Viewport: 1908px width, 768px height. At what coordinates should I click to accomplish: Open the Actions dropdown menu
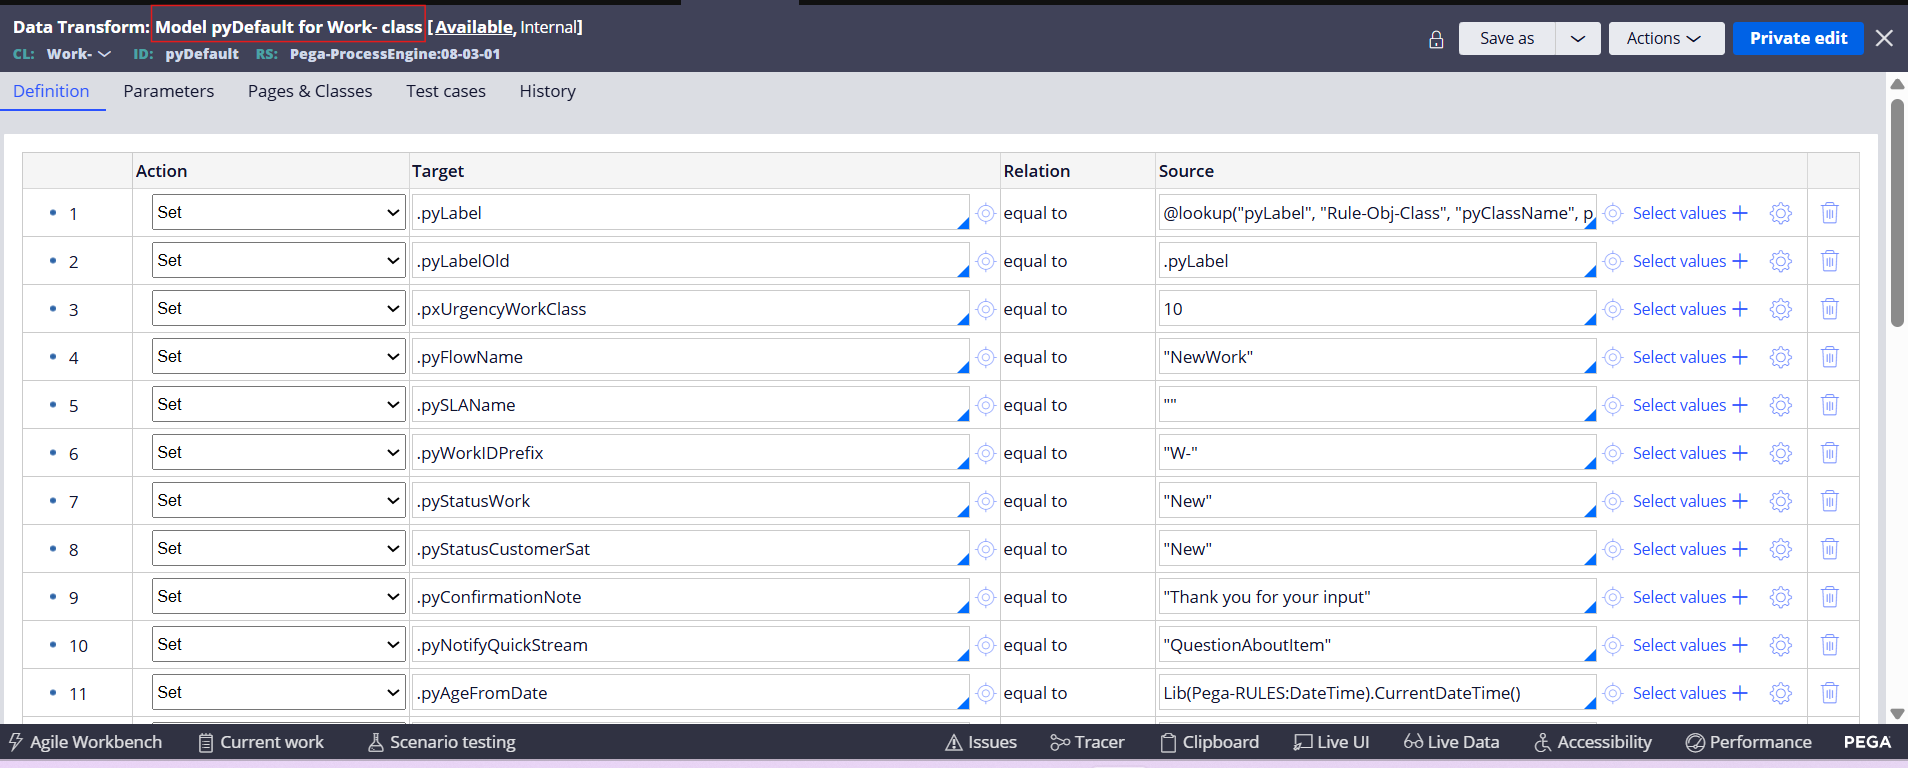point(1665,39)
